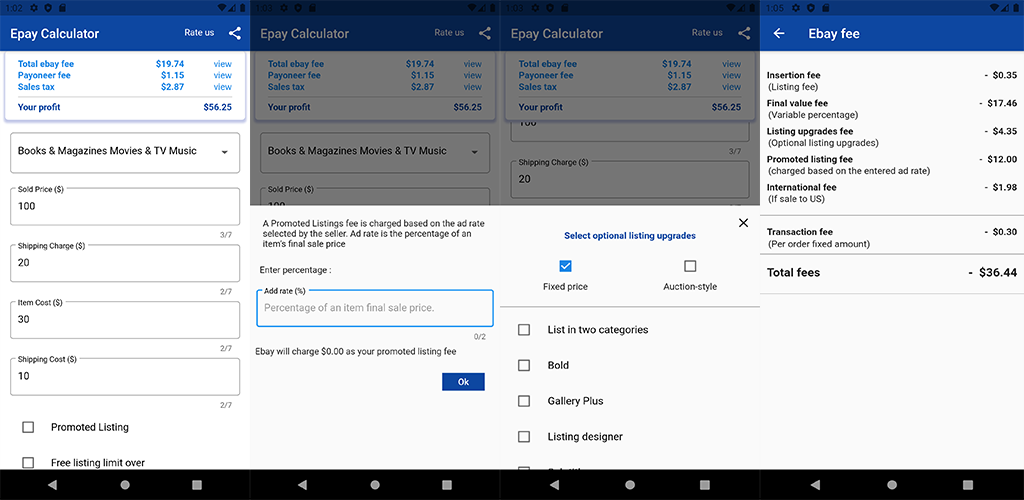View Payoneer fee details on first screen
The image size is (1024, 500).
coord(223,75)
